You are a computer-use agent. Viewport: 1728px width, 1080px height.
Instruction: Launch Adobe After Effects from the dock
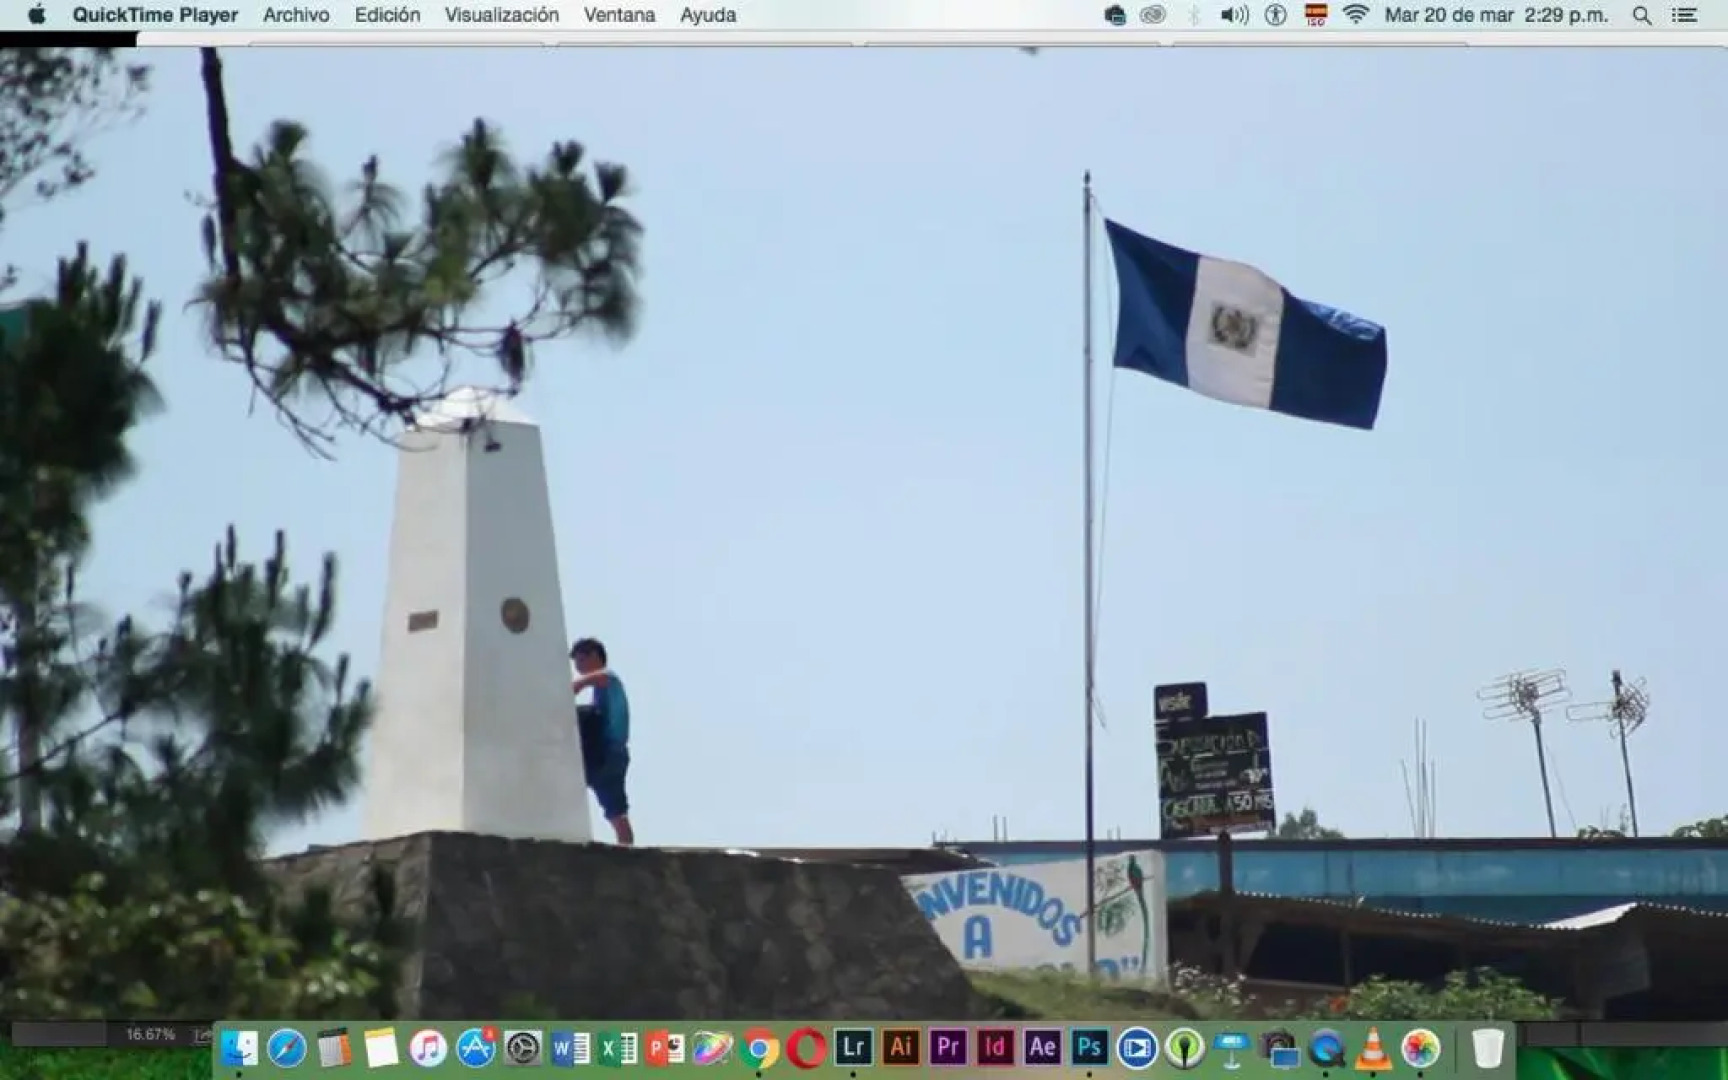click(1042, 1047)
